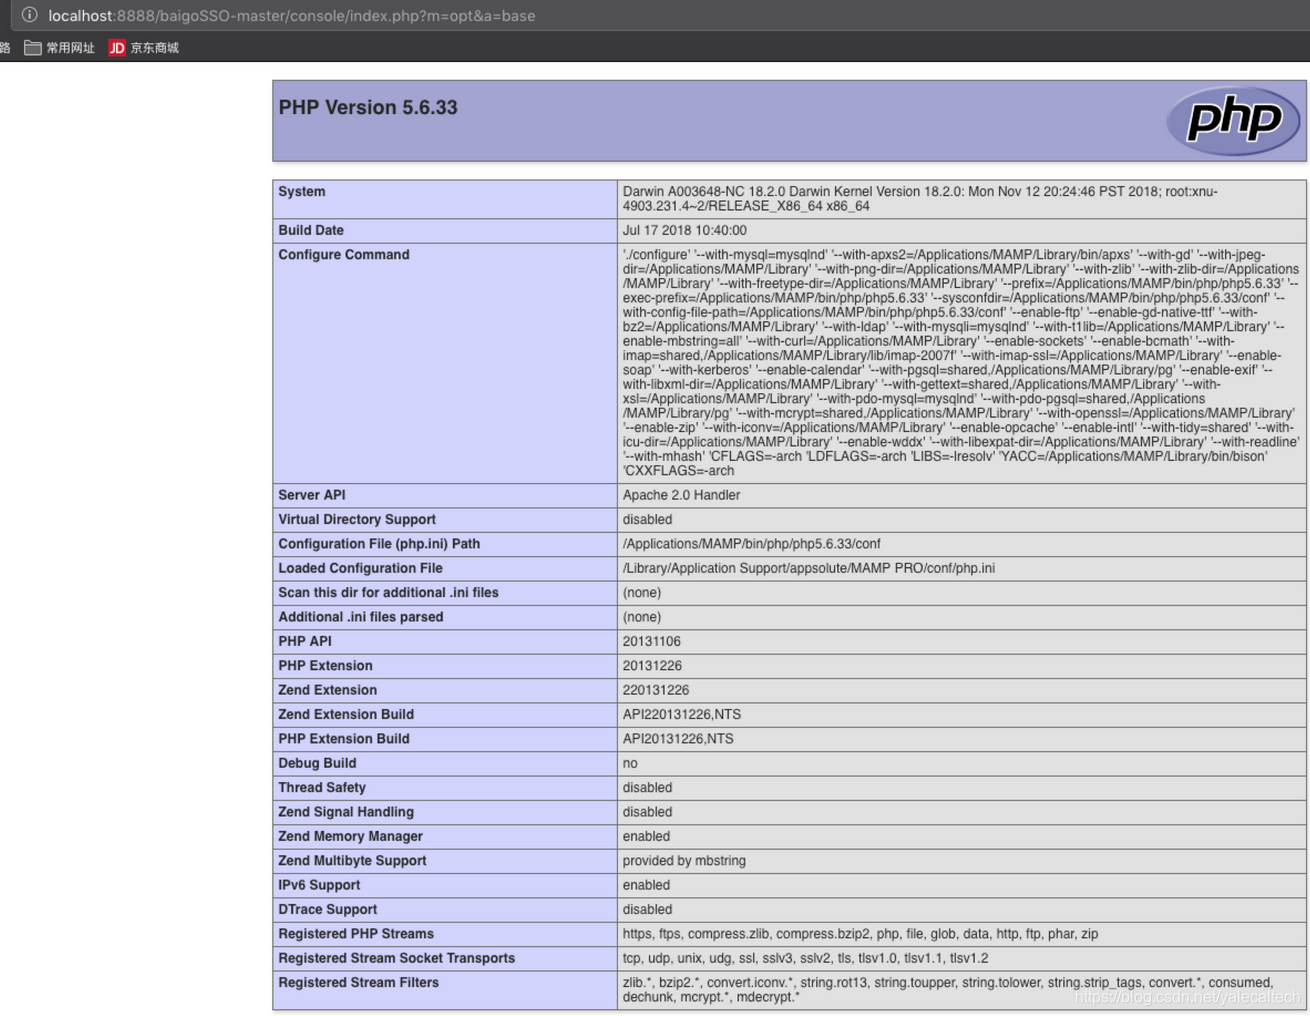1310x1016 pixels.
Task: Click the Zend Signal Handling label
Action: [x=346, y=812]
